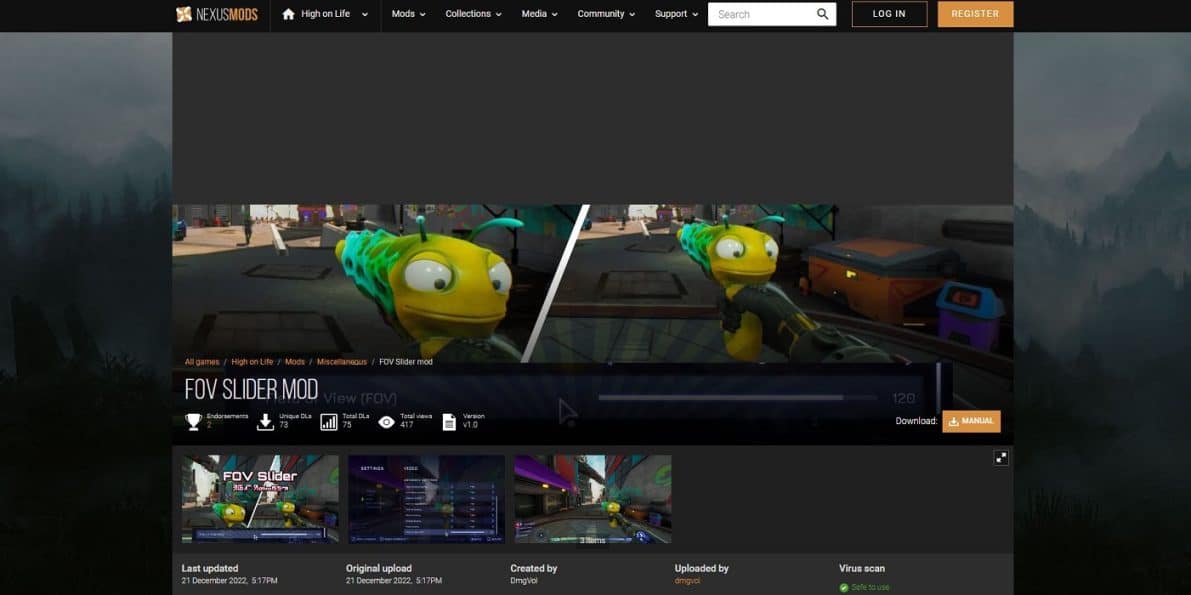Viewport: 1191px width, 595px height.
Task: Click the version v1.0 value
Action: pyautogui.click(x=470, y=425)
